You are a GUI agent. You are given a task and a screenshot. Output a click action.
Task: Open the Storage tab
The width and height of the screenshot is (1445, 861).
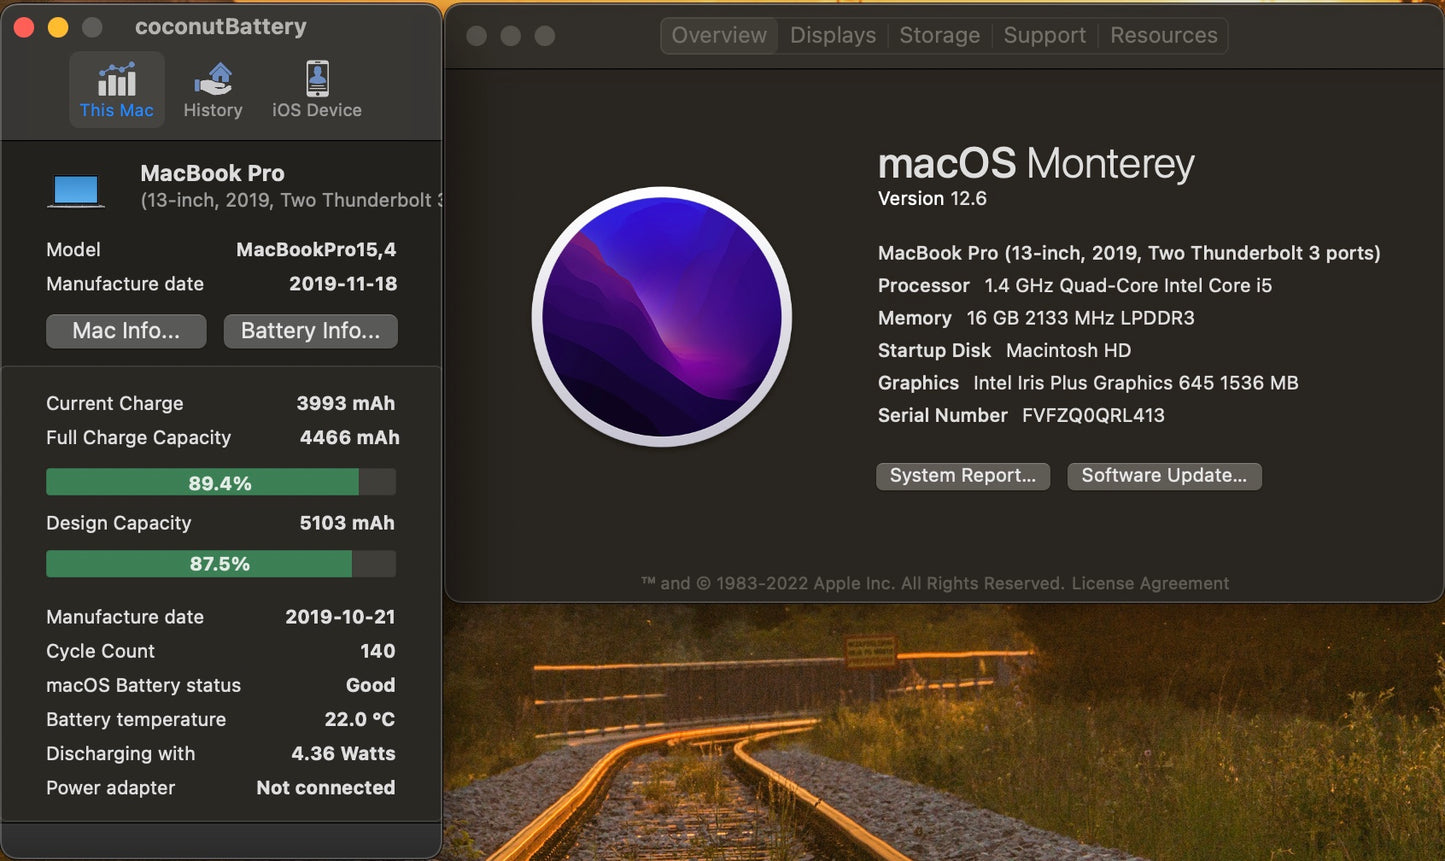click(x=938, y=35)
